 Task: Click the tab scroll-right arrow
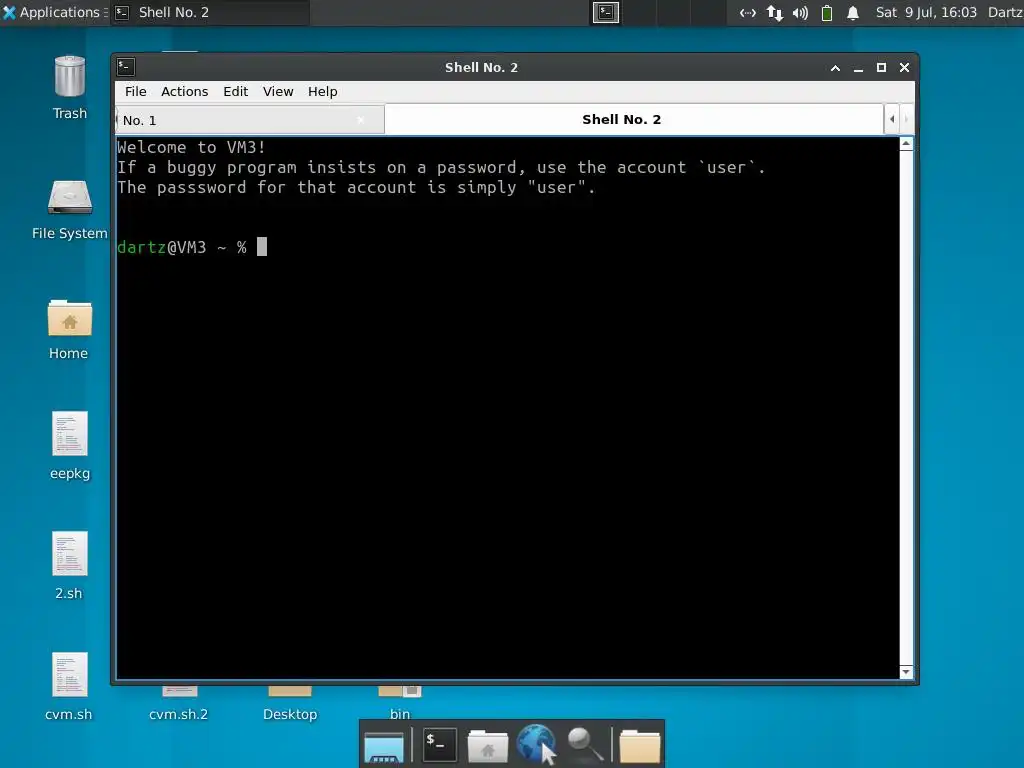tap(906, 120)
